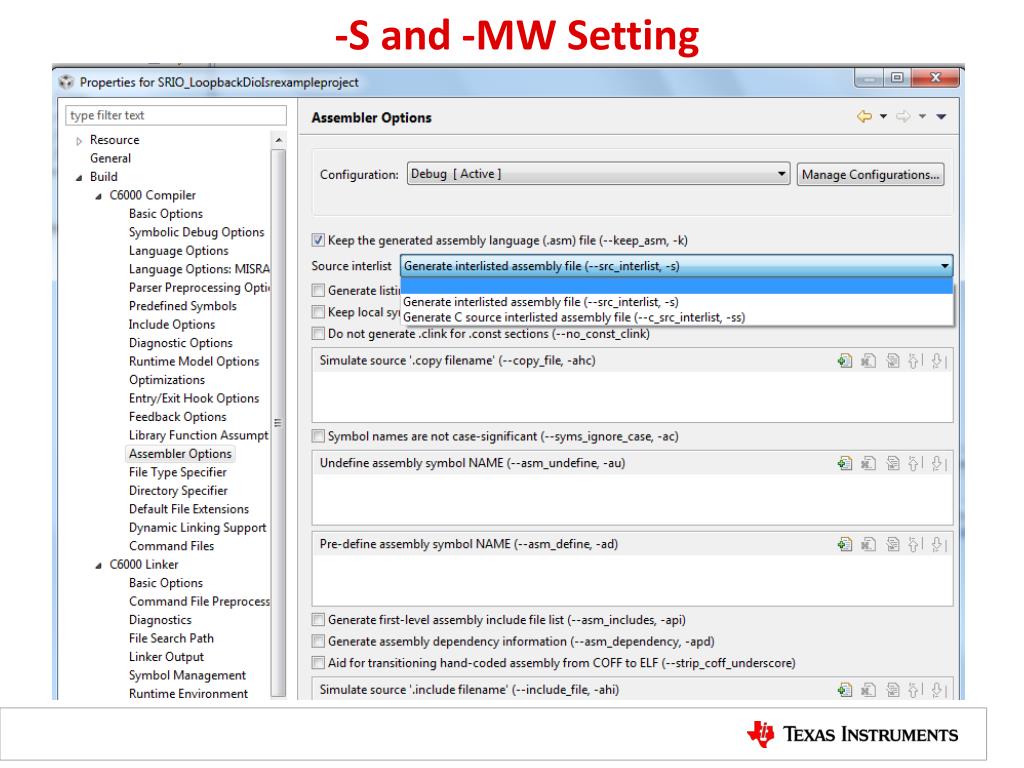Click the type filter text field

pyautogui.click(x=176, y=115)
